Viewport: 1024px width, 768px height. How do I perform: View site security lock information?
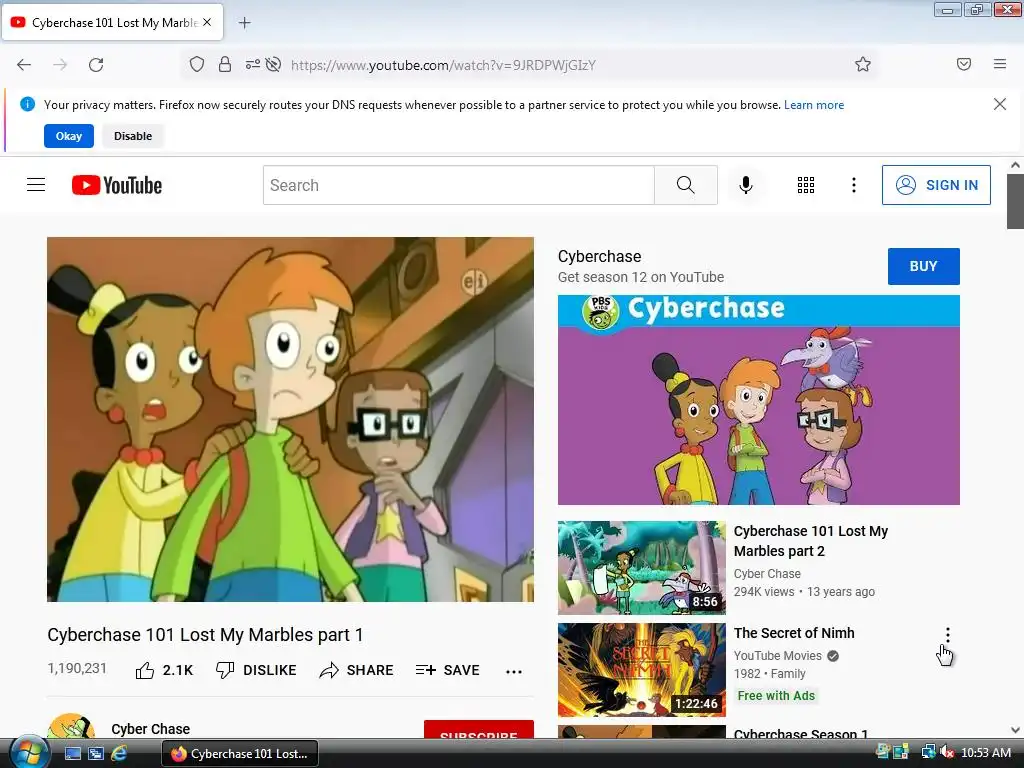click(225, 64)
